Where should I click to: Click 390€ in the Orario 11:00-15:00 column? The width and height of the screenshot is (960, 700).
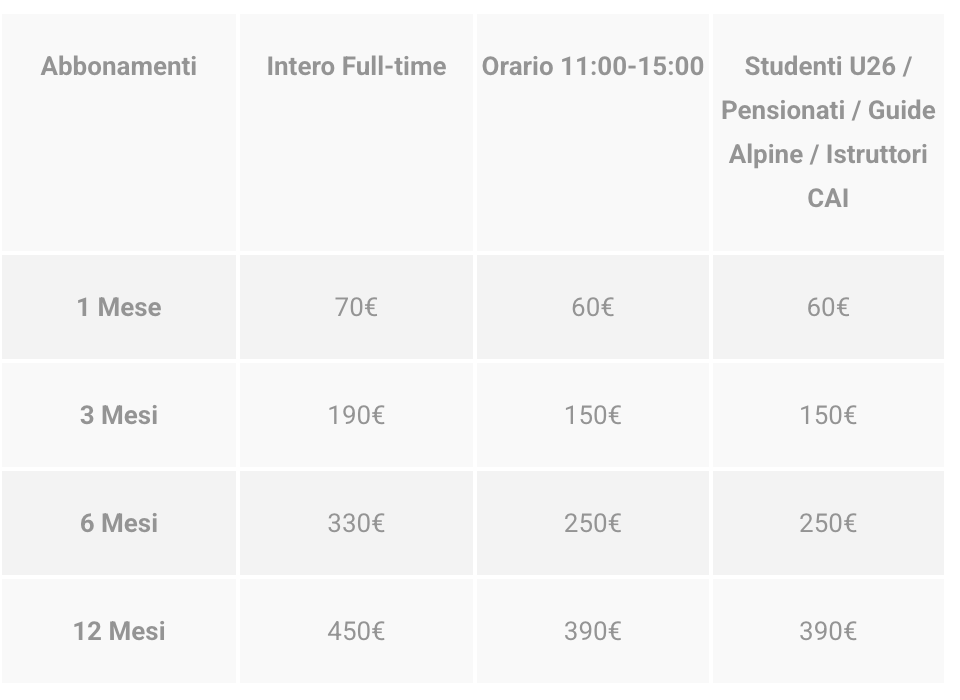tap(592, 631)
